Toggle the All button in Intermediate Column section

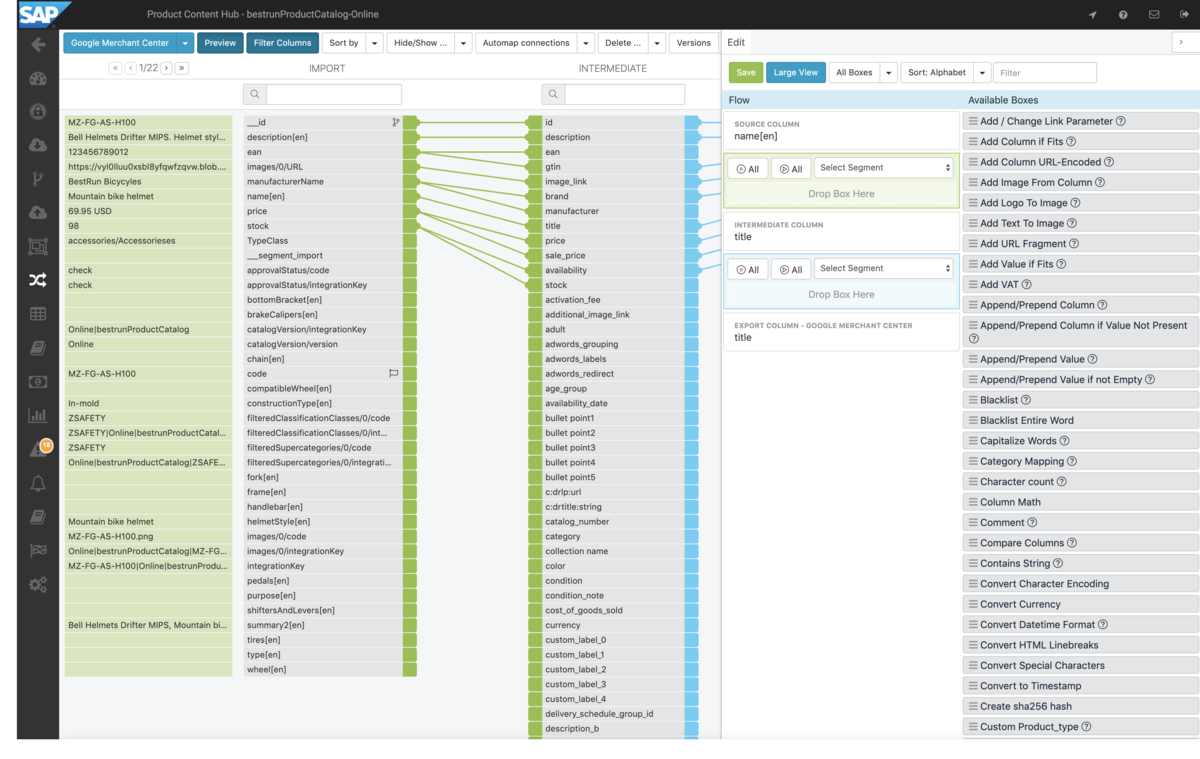(747, 269)
